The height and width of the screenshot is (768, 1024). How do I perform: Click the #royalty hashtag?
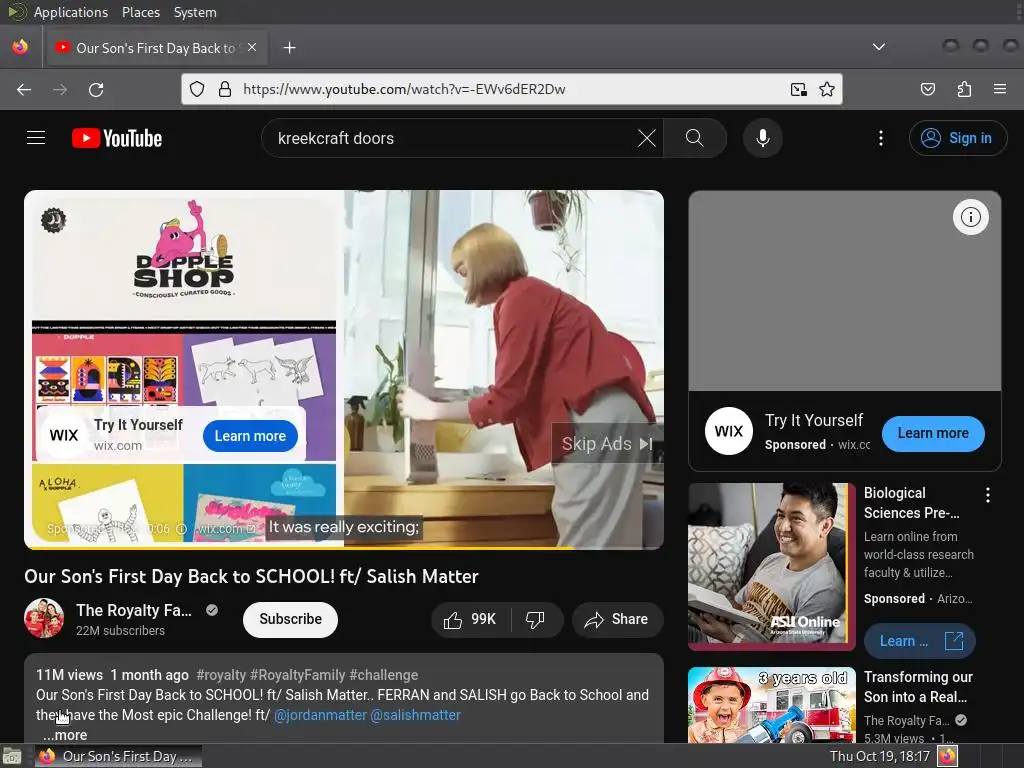coord(221,675)
